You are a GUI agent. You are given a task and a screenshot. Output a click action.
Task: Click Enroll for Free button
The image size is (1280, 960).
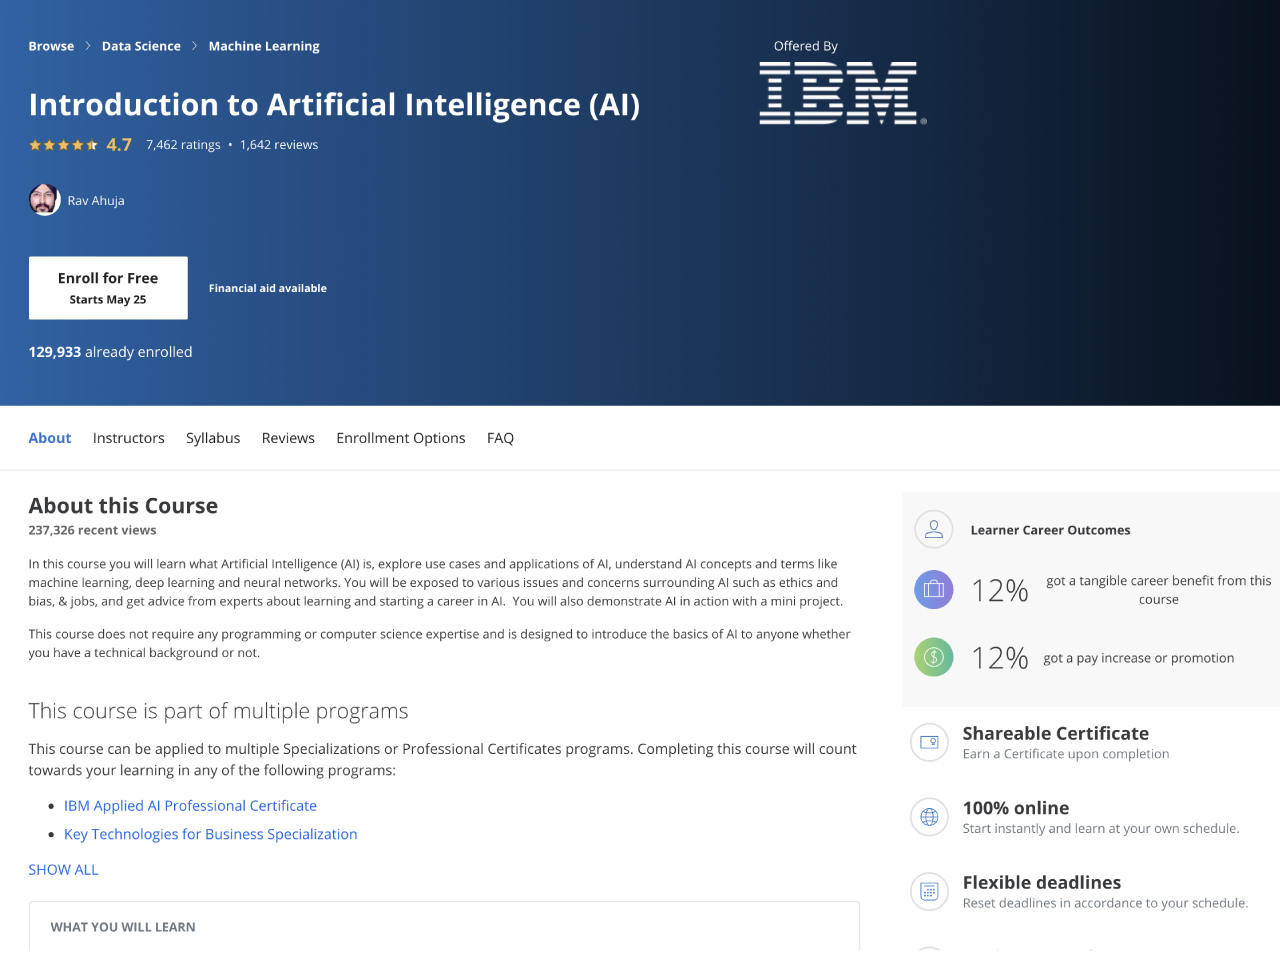pos(108,288)
